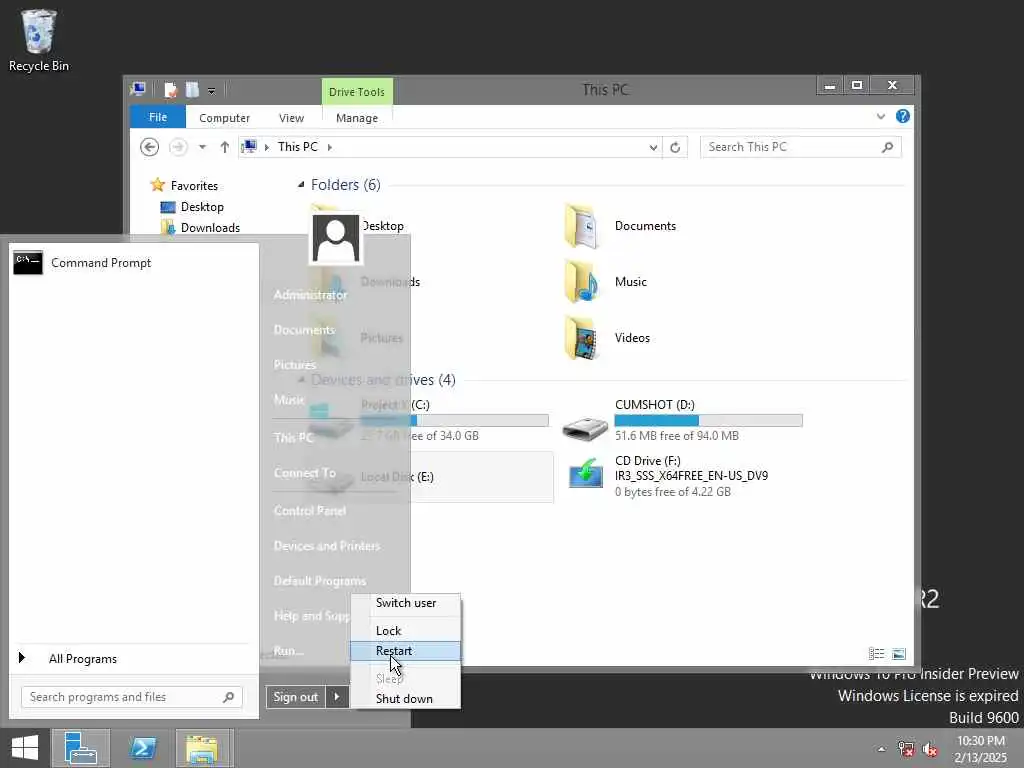Click the user account picture

click(336, 238)
